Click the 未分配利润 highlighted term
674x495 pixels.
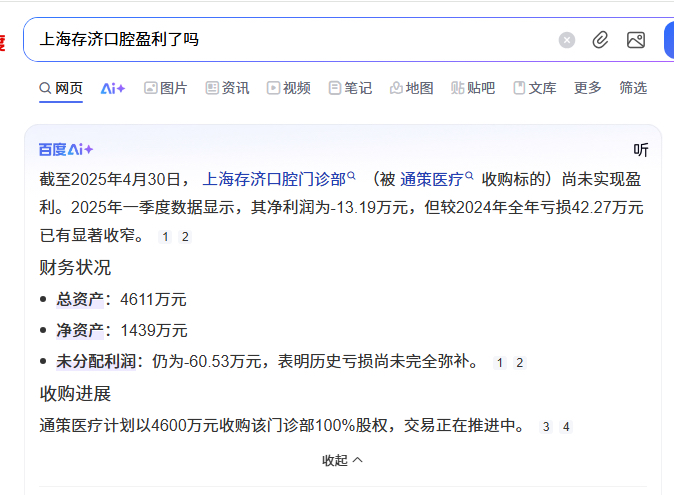(x=96, y=361)
